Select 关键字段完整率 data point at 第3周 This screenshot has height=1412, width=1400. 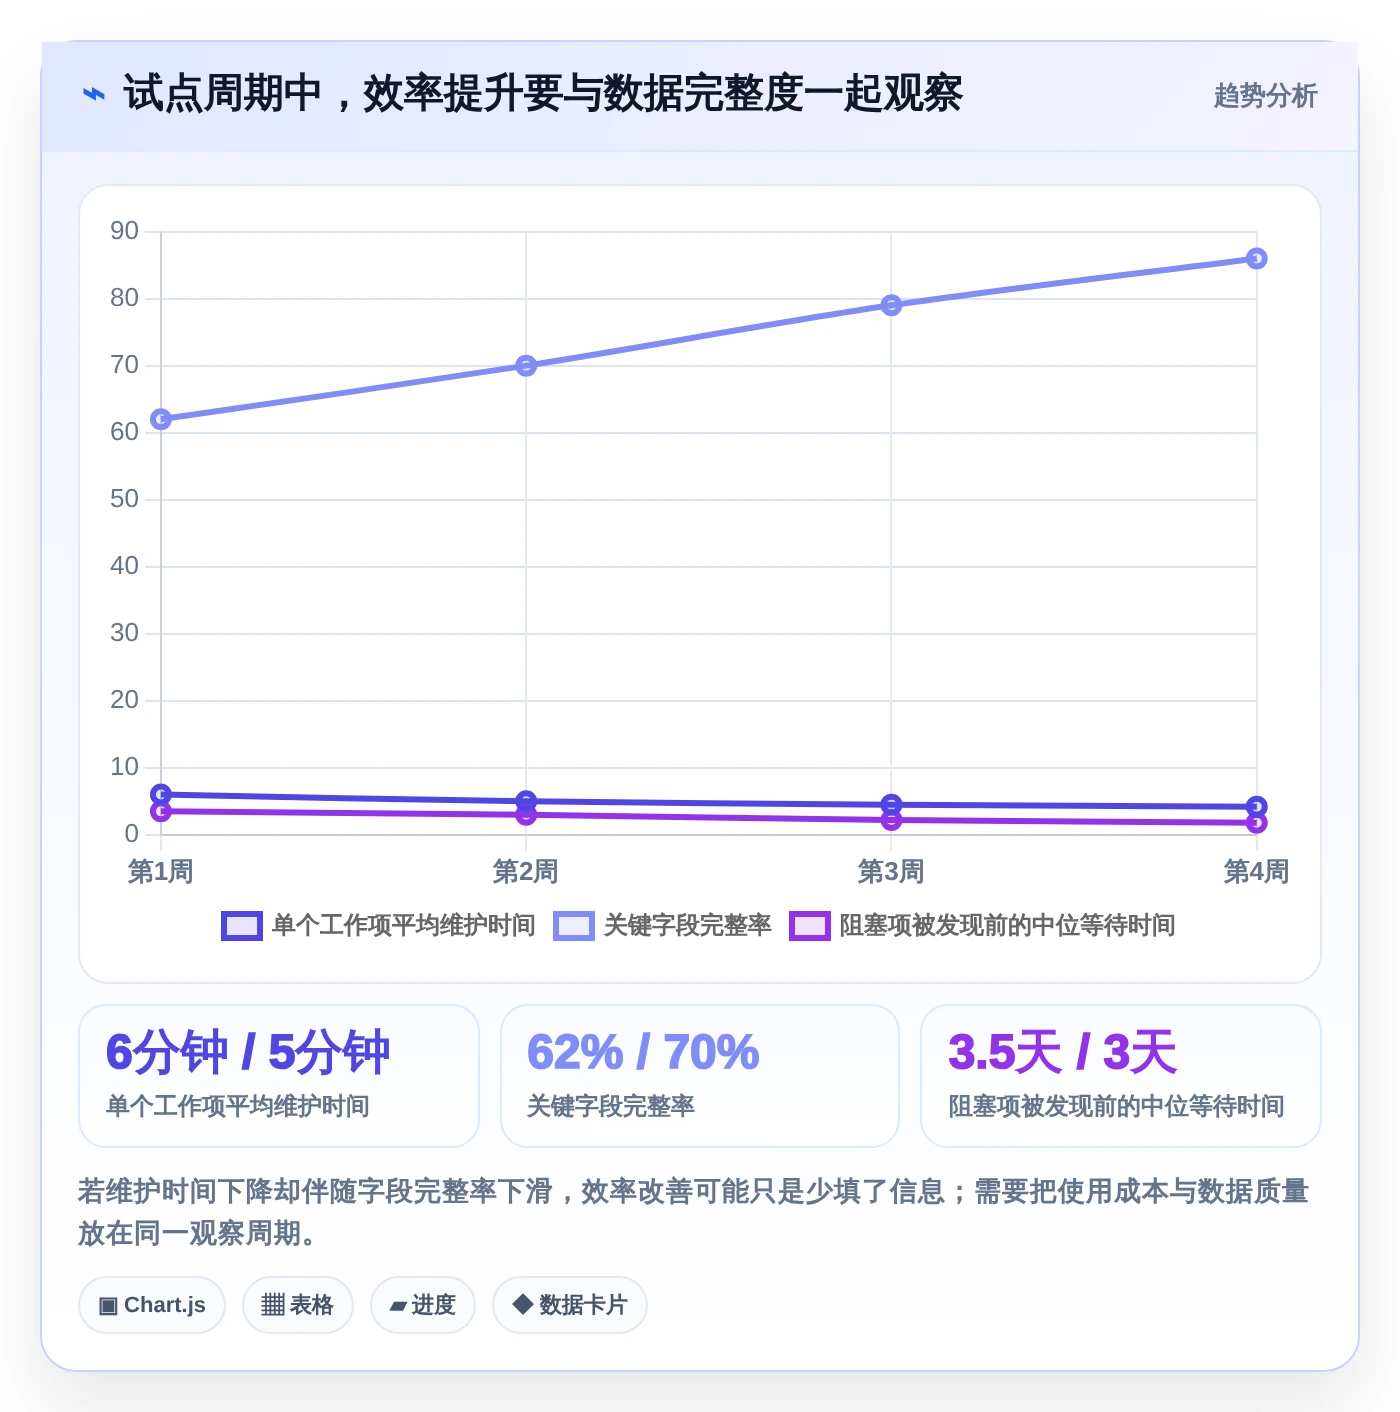[x=891, y=305]
